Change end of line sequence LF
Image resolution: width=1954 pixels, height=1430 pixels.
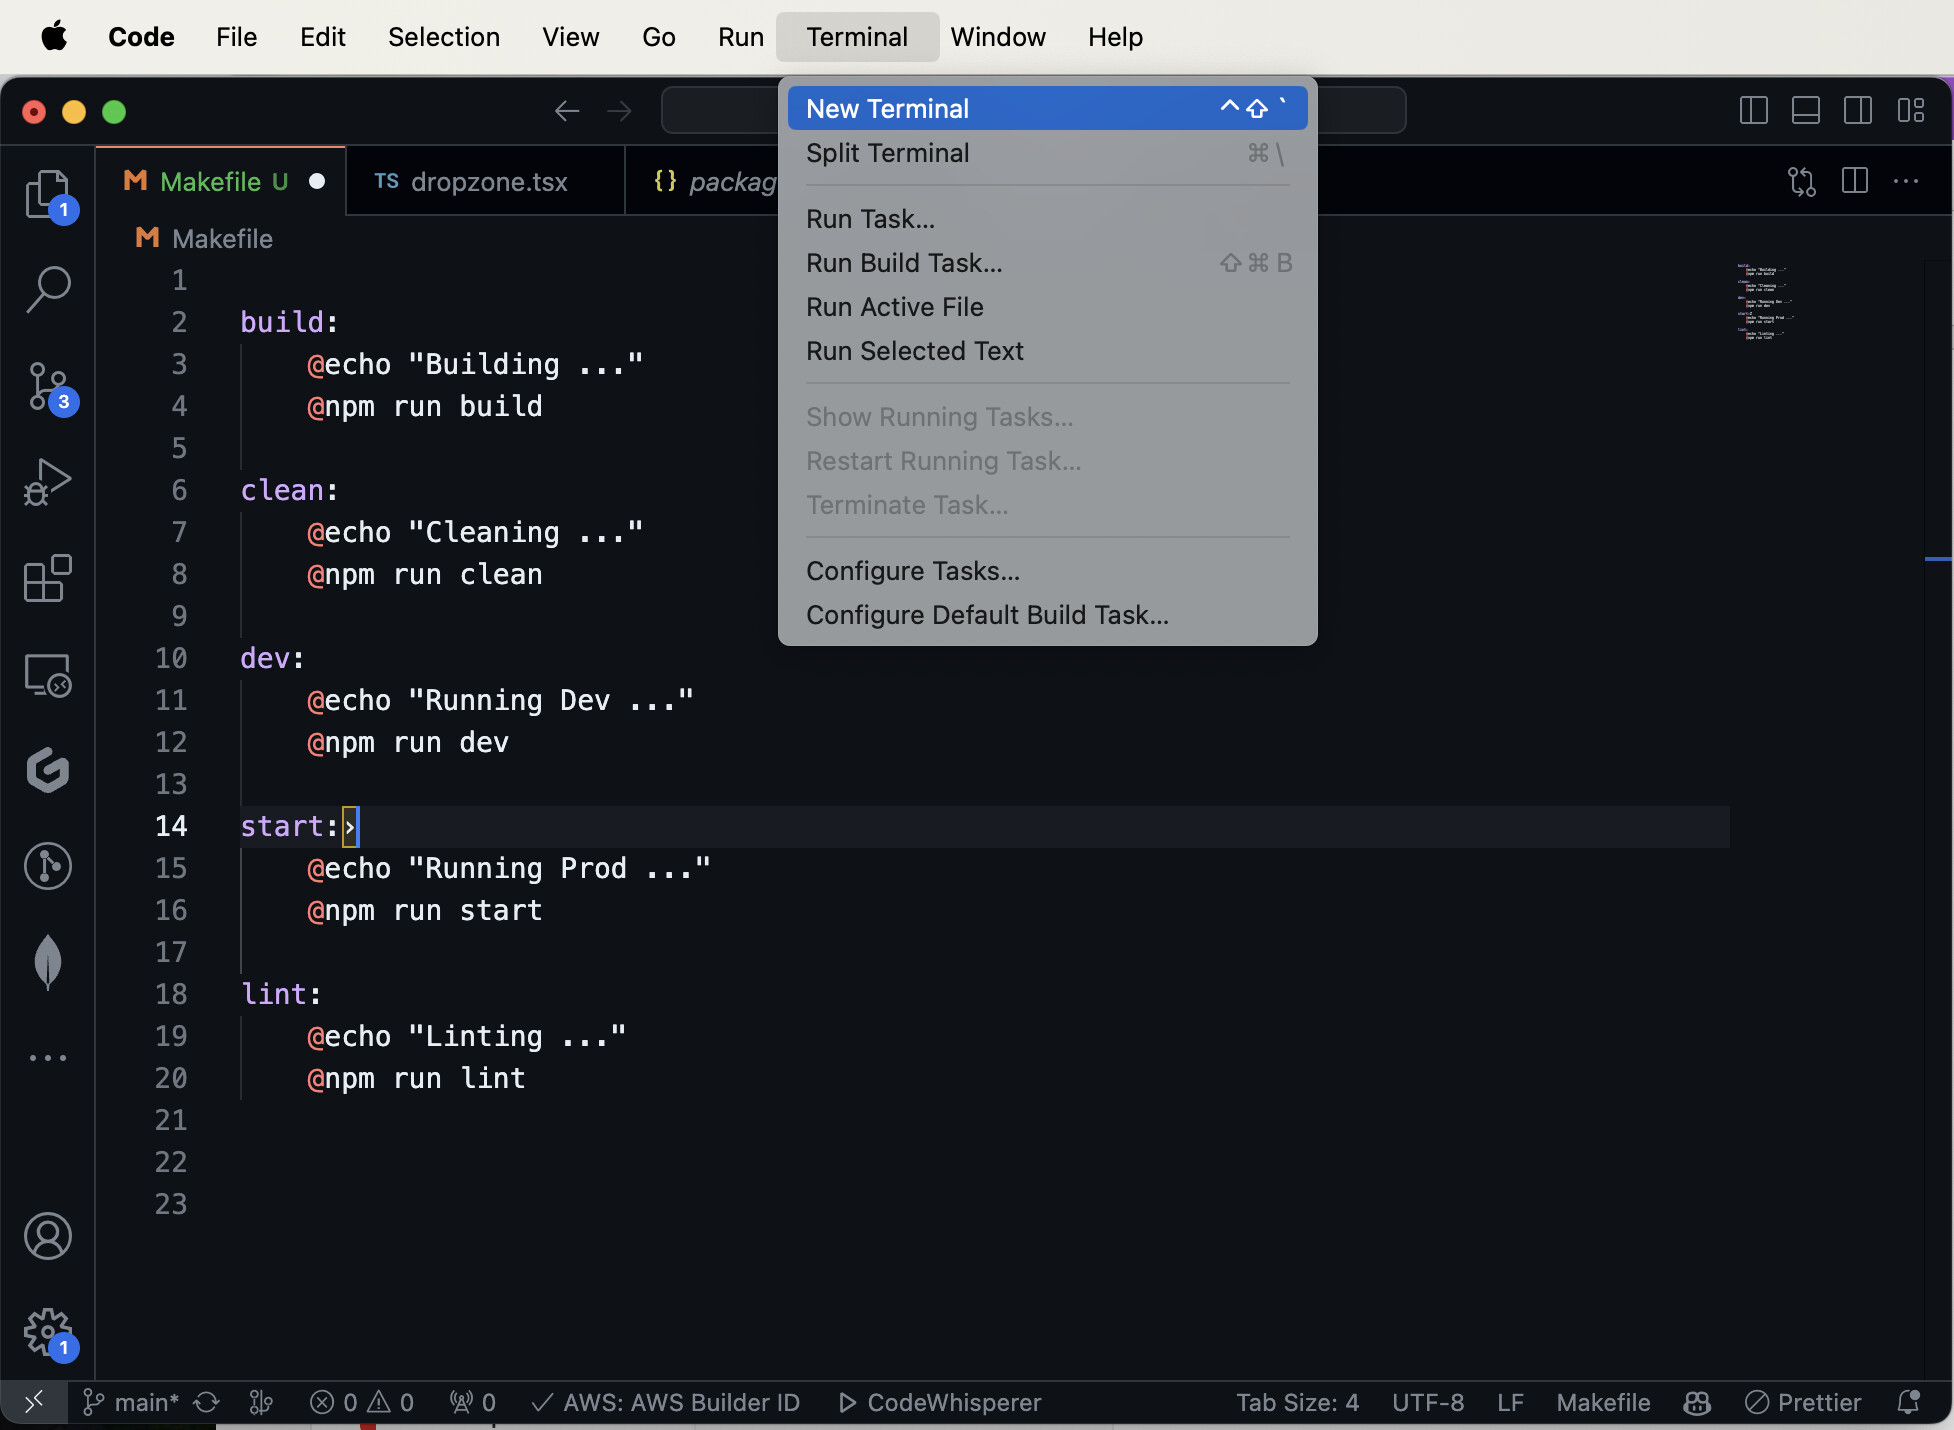[1510, 1402]
